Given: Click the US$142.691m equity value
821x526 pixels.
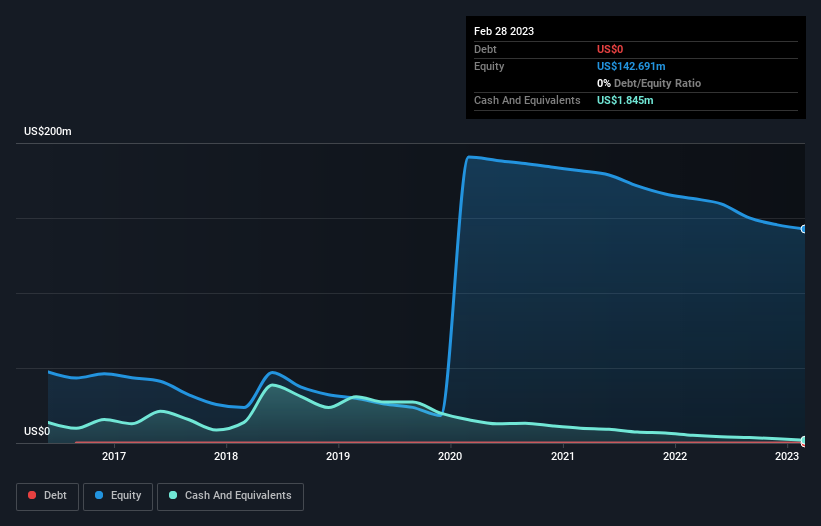Looking at the screenshot, I should coord(631,66).
